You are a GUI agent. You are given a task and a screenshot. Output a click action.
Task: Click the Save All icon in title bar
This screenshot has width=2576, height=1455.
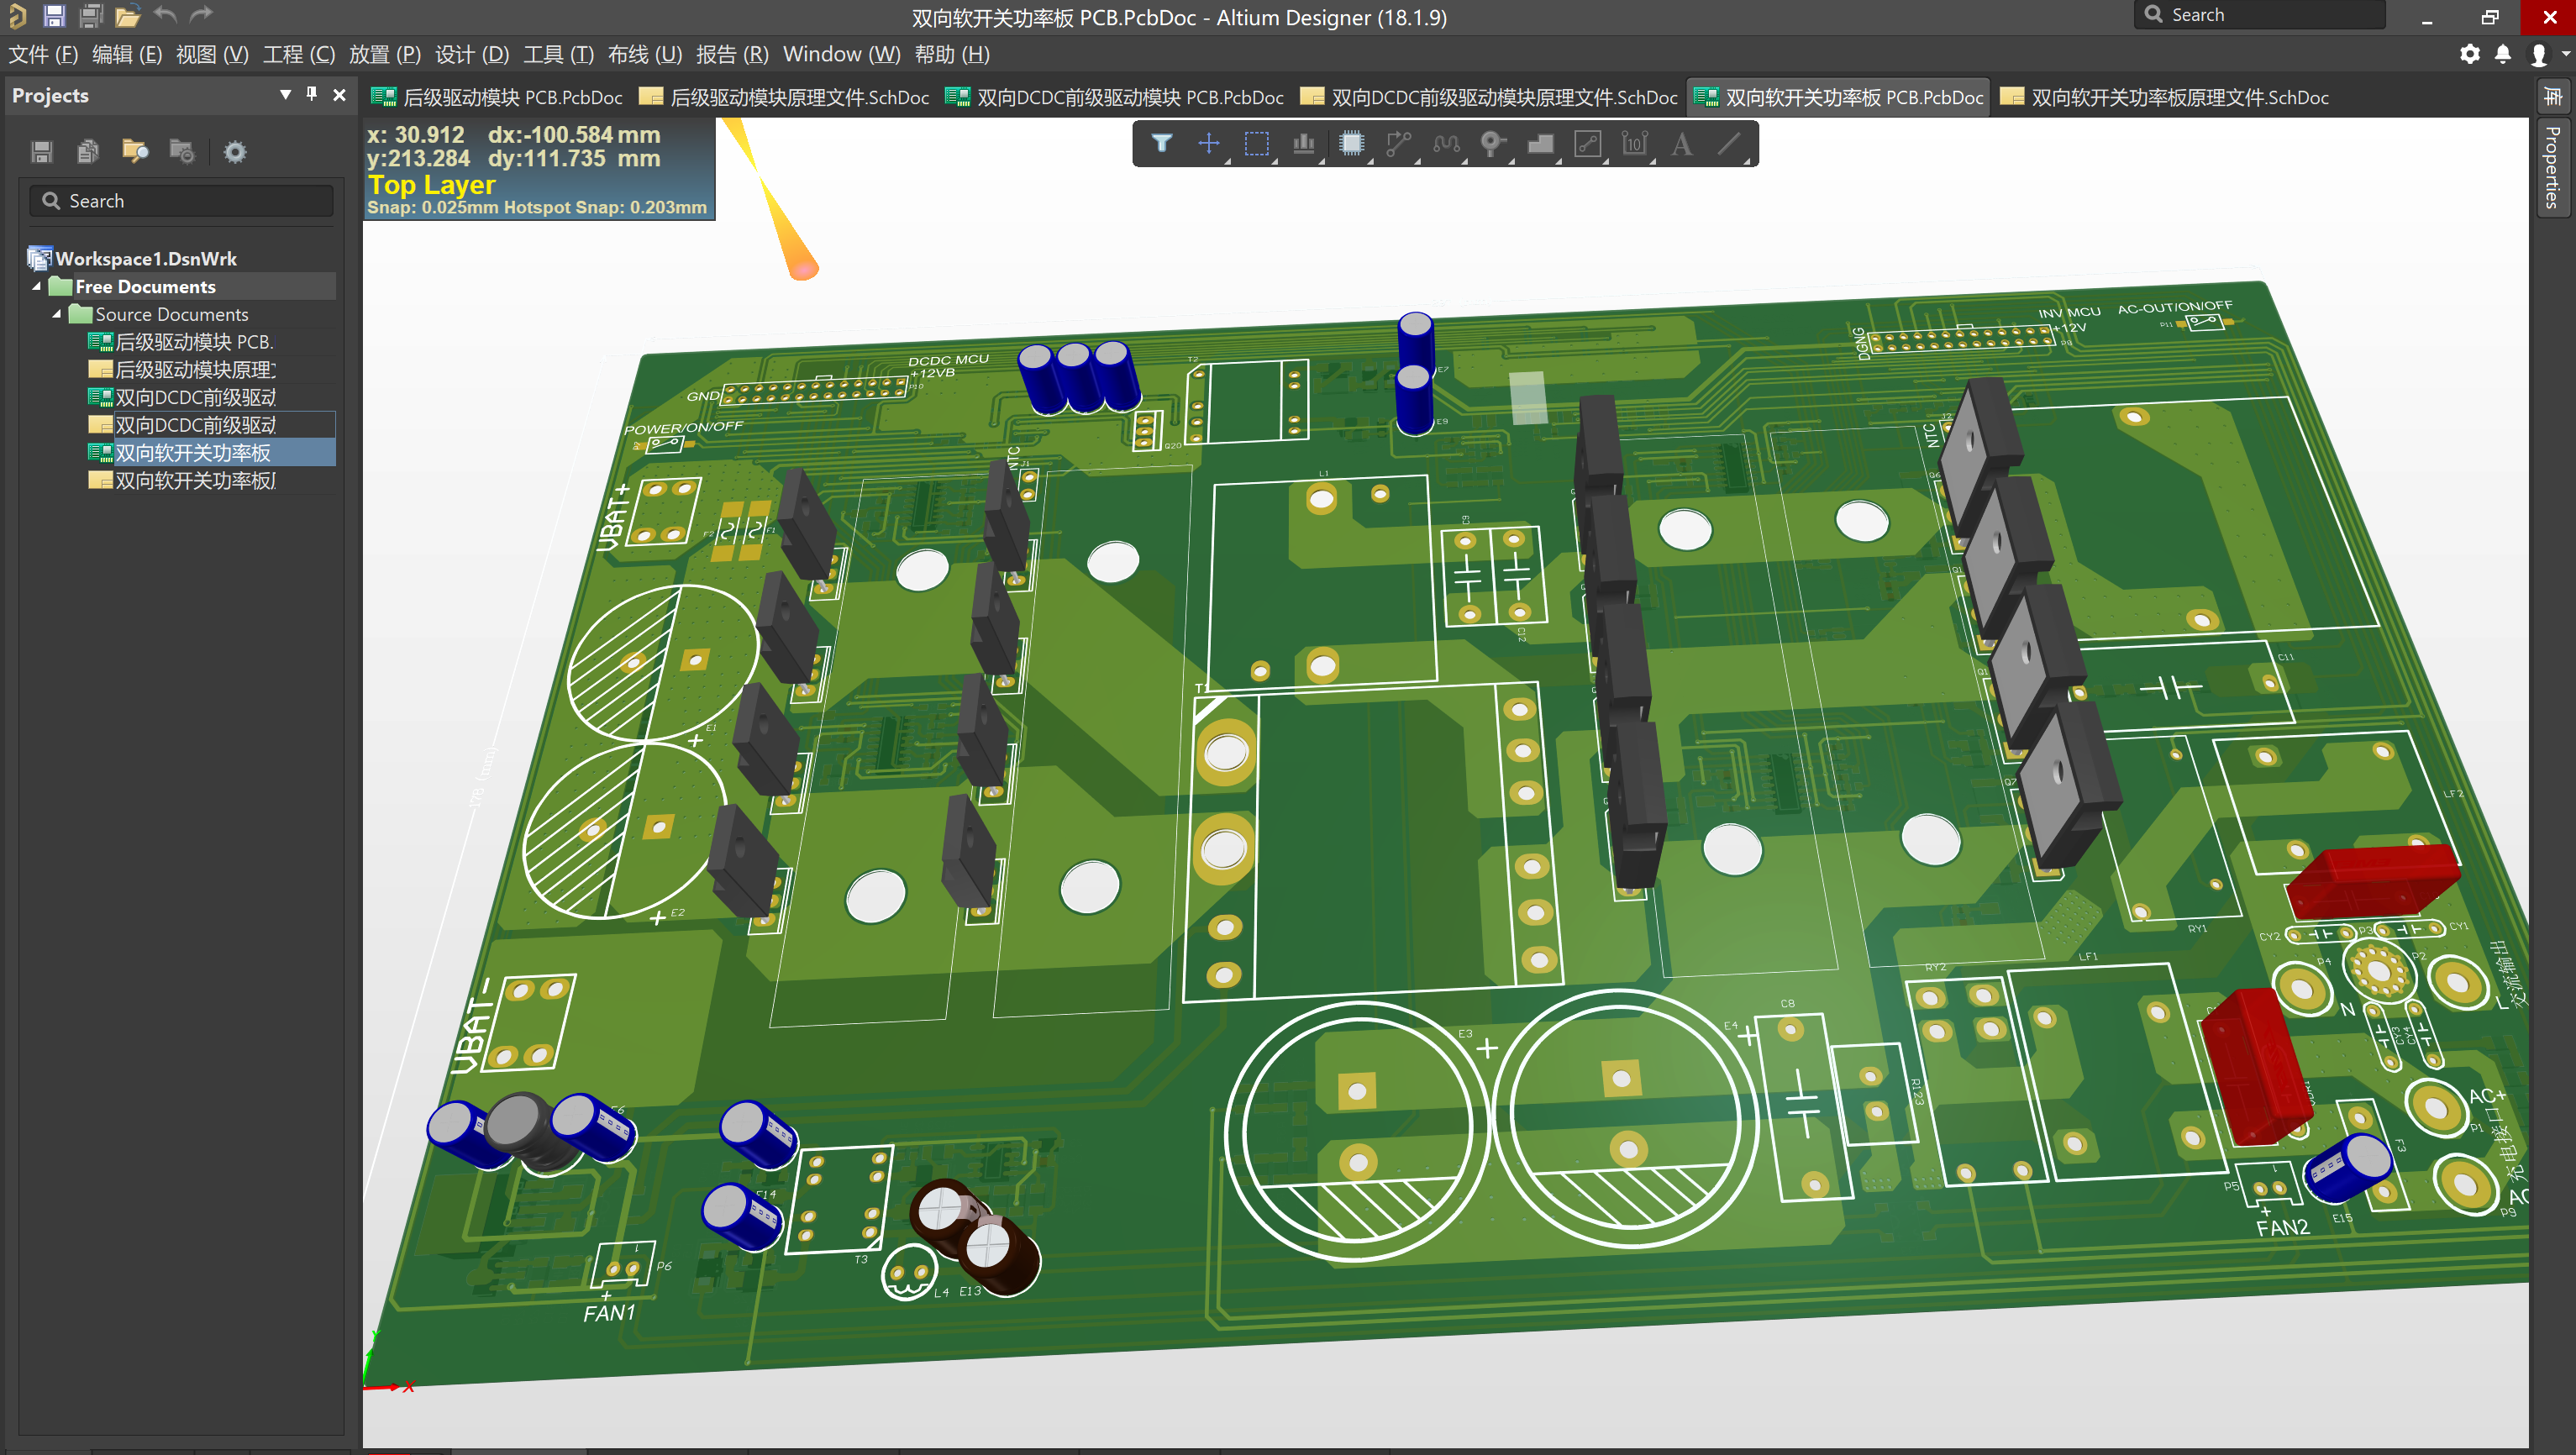(91, 15)
